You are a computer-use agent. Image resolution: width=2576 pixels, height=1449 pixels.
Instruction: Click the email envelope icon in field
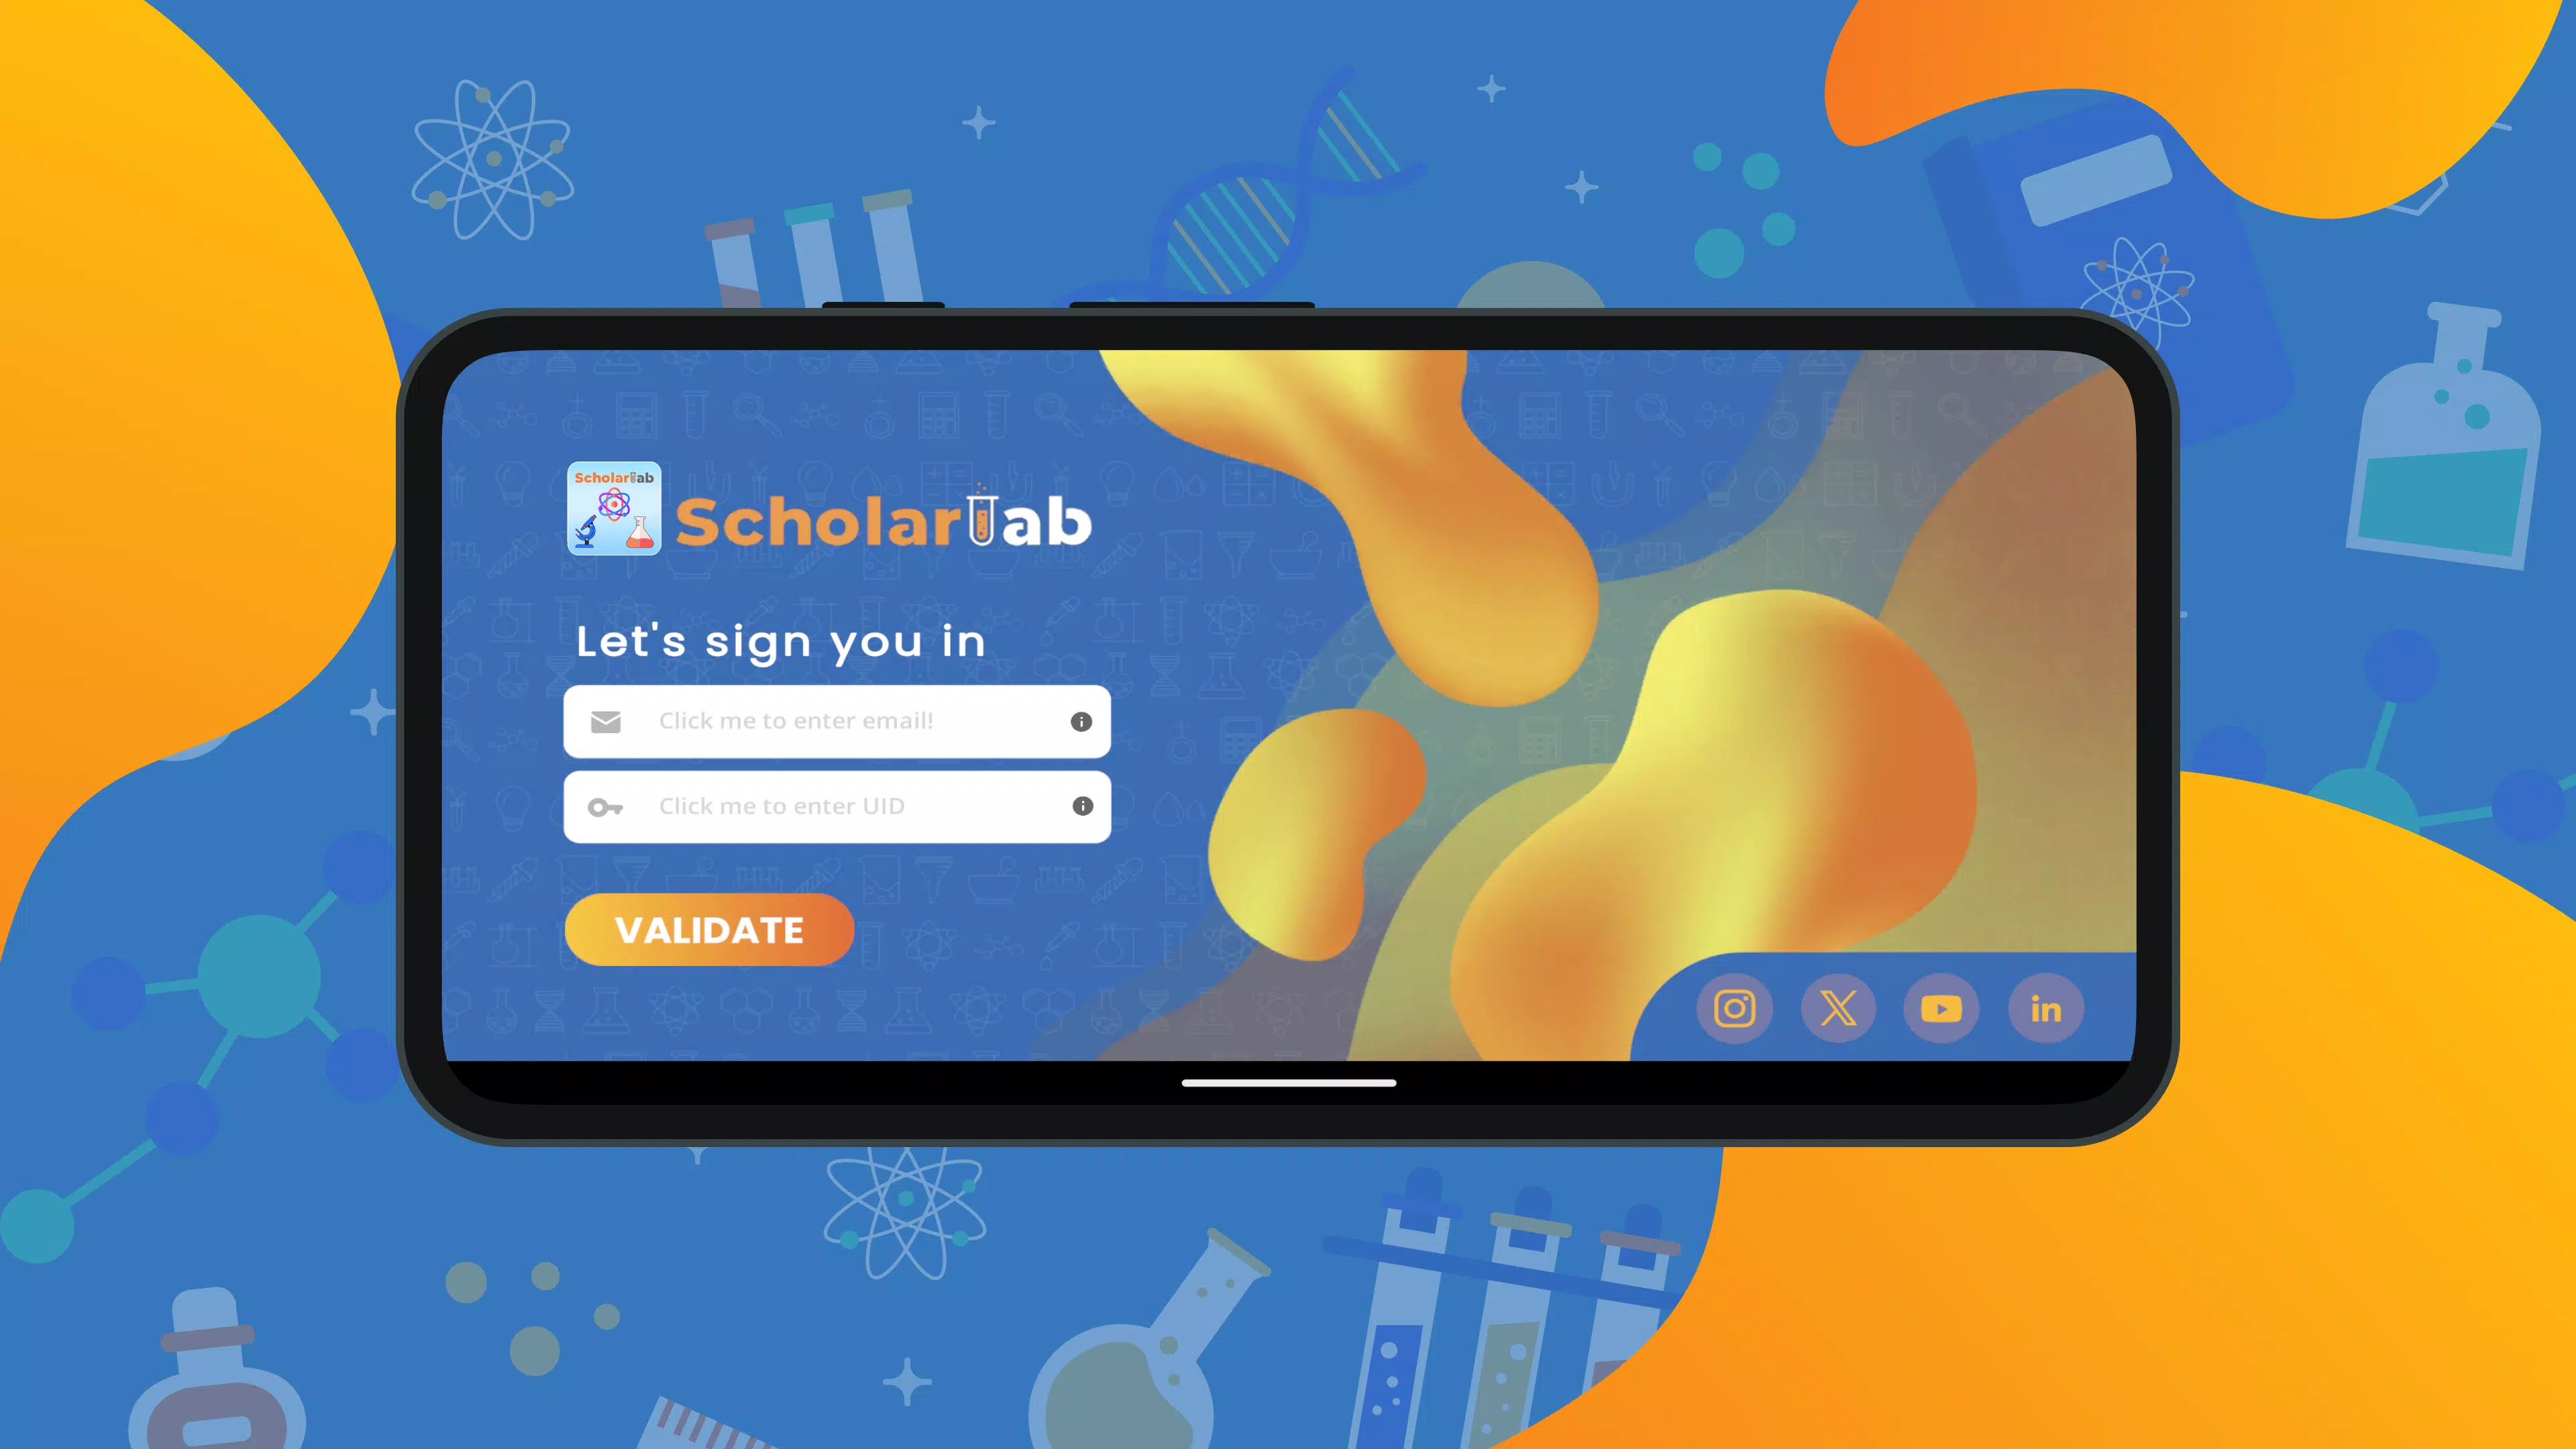tap(607, 720)
